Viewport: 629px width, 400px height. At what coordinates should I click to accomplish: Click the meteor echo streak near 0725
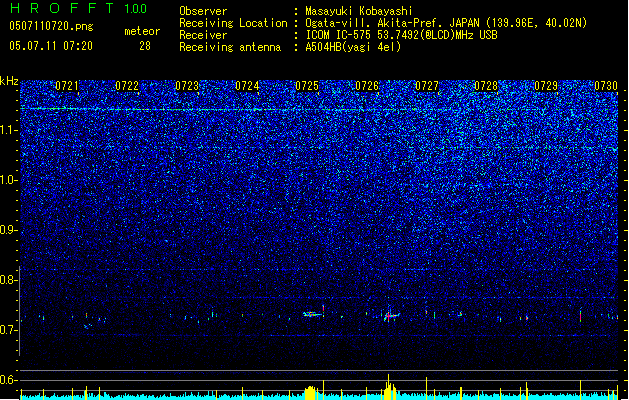[312, 314]
